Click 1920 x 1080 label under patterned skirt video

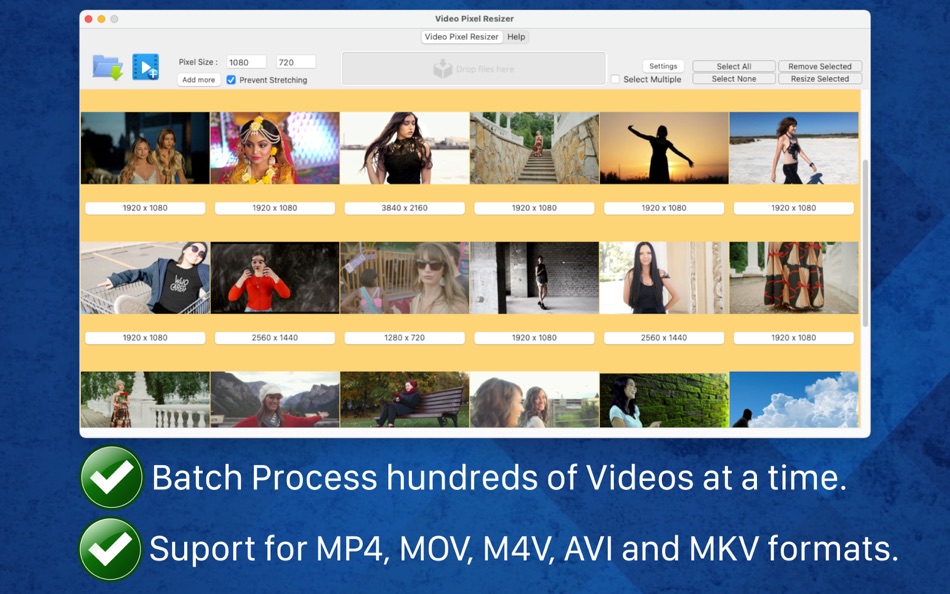coord(794,338)
